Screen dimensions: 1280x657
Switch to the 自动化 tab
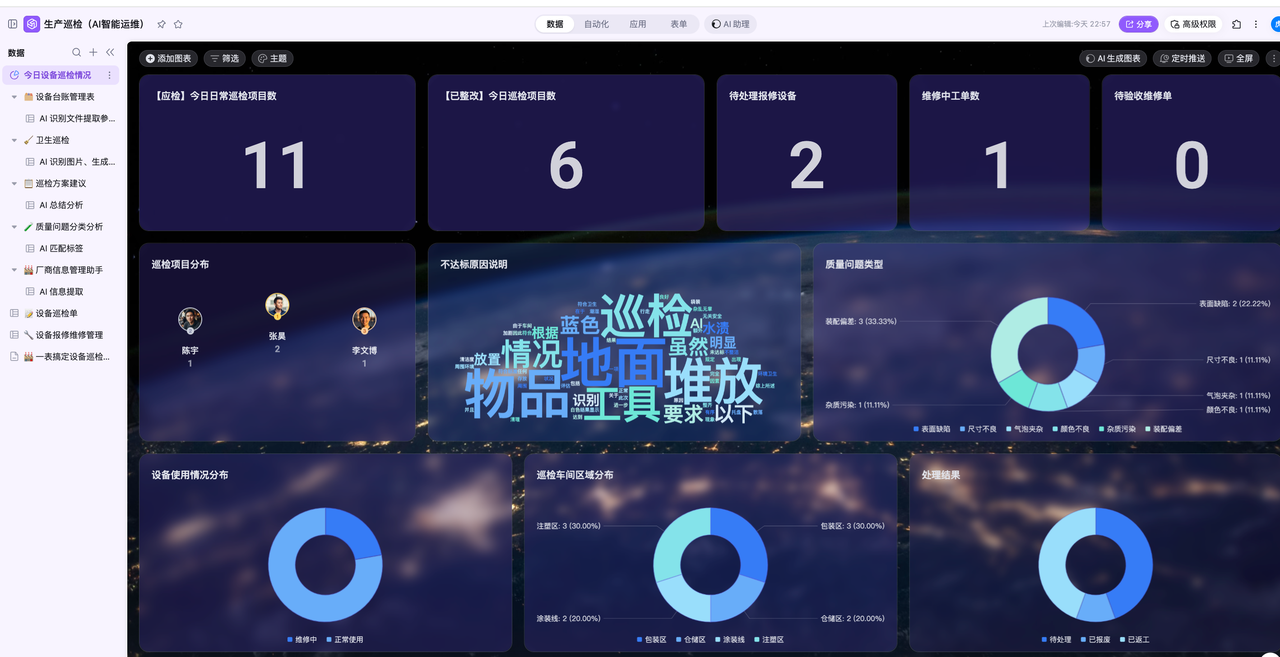point(597,24)
